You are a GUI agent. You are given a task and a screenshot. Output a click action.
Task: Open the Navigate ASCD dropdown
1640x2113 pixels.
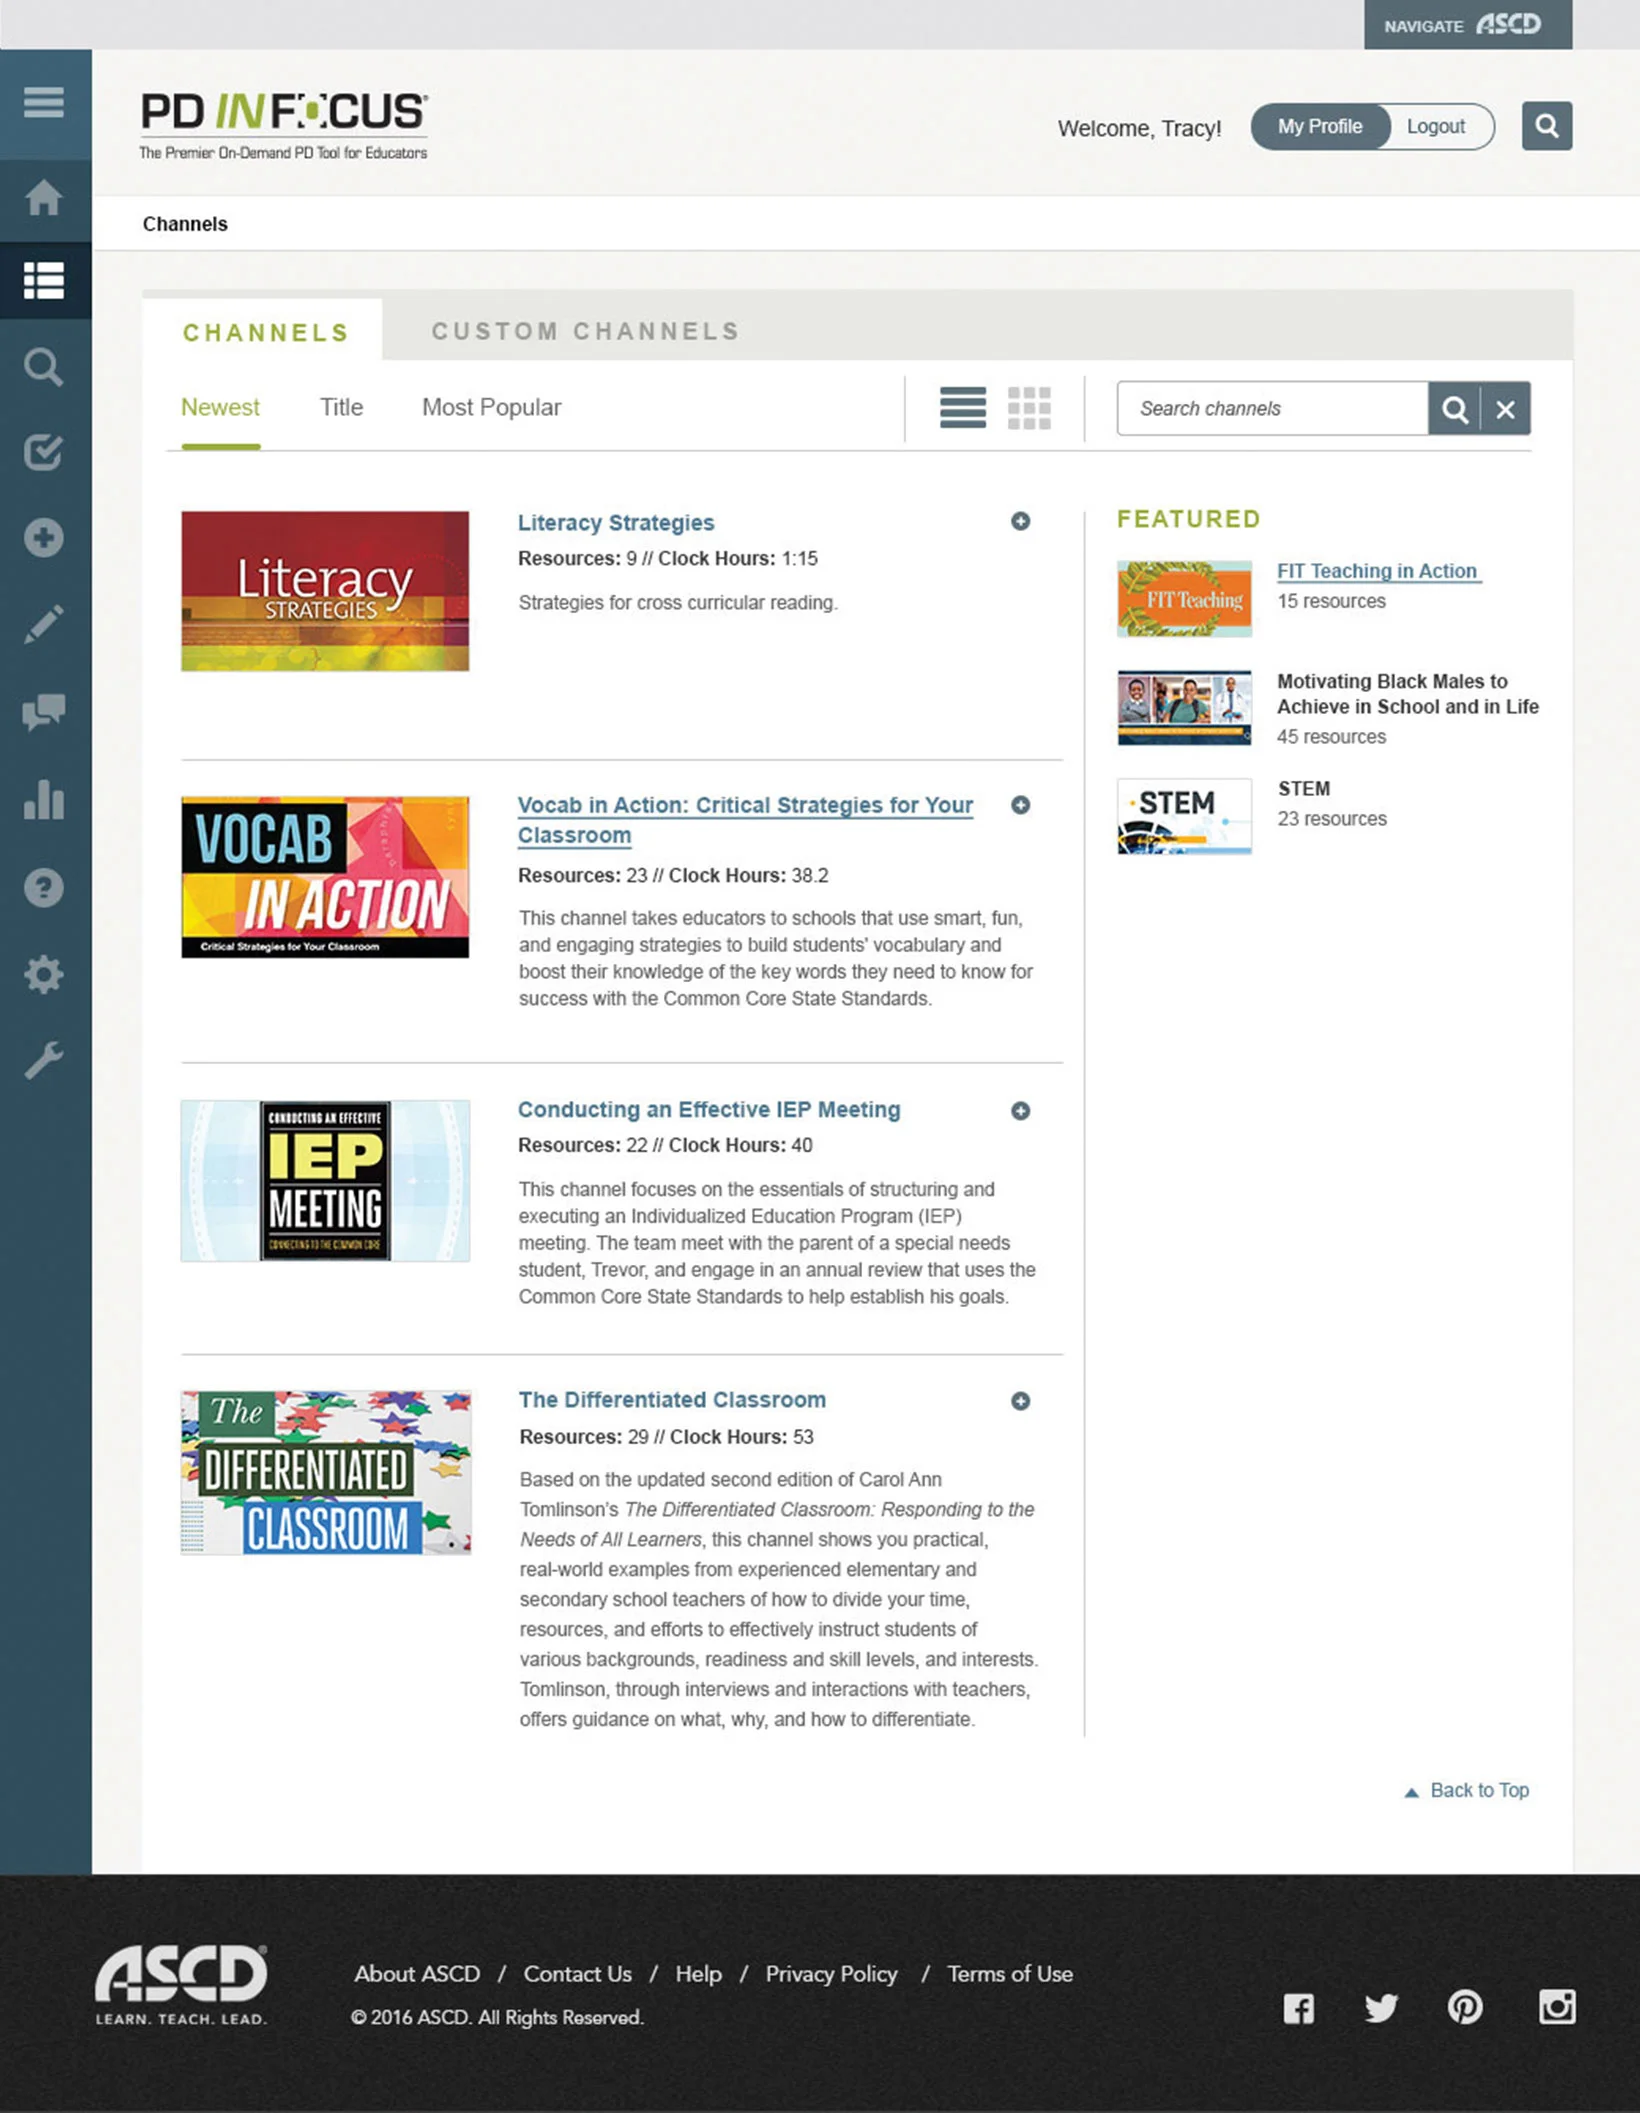[1468, 25]
